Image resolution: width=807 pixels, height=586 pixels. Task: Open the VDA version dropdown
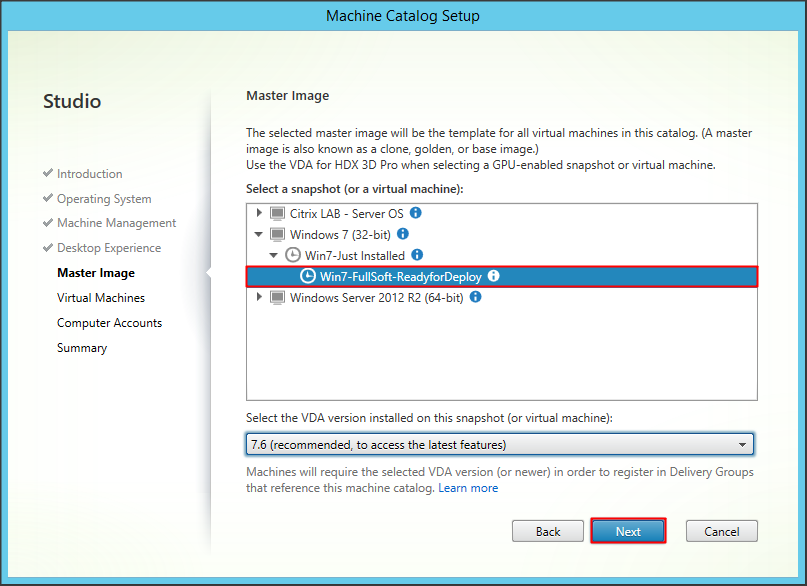(x=742, y=444)
